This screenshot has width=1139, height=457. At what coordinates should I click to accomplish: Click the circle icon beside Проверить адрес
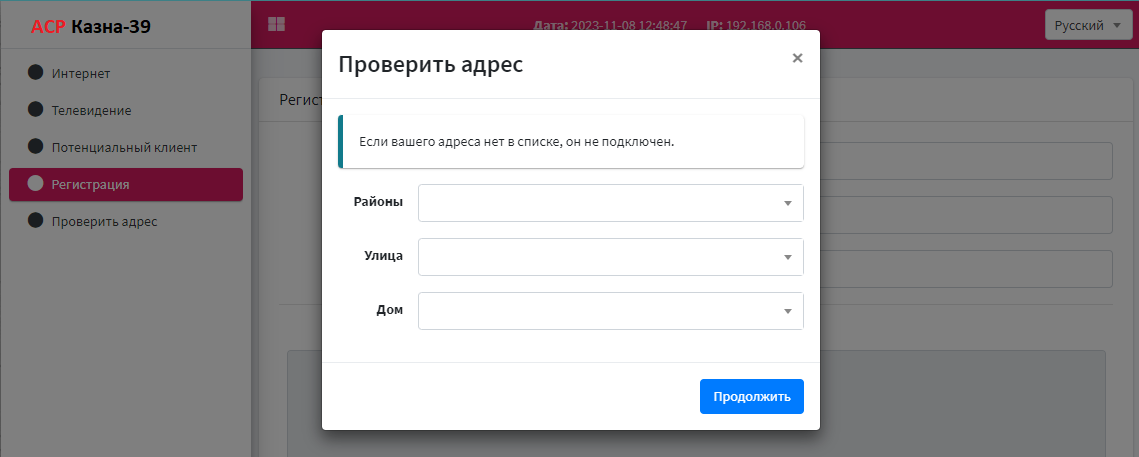point(36,221)
